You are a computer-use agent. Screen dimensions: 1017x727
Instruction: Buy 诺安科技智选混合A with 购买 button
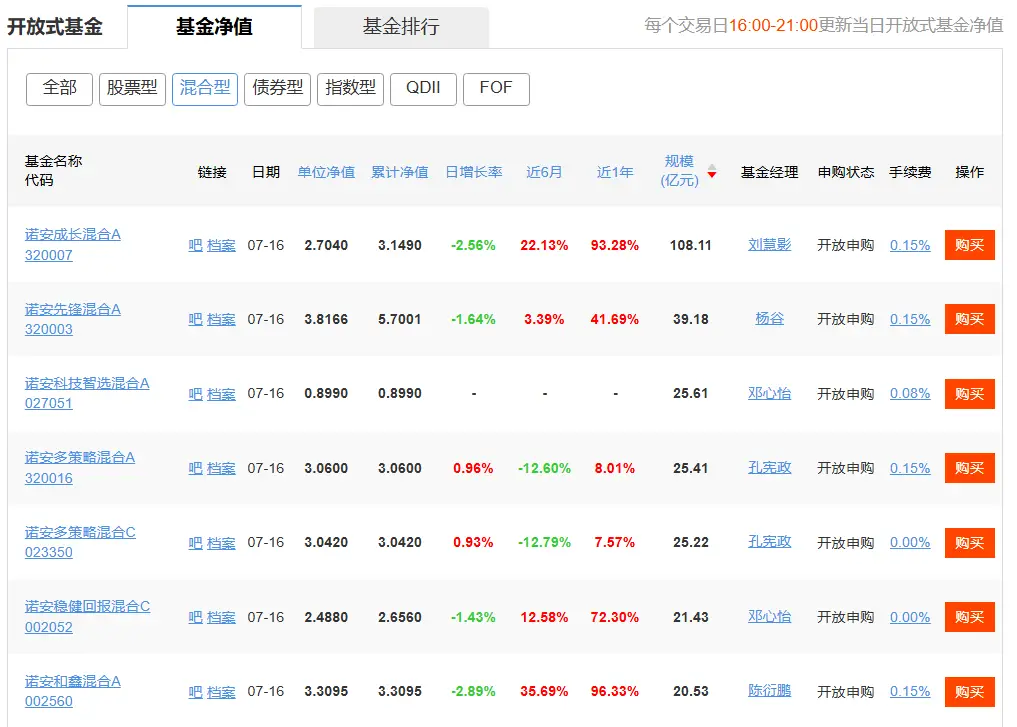(x=970, y=394)
